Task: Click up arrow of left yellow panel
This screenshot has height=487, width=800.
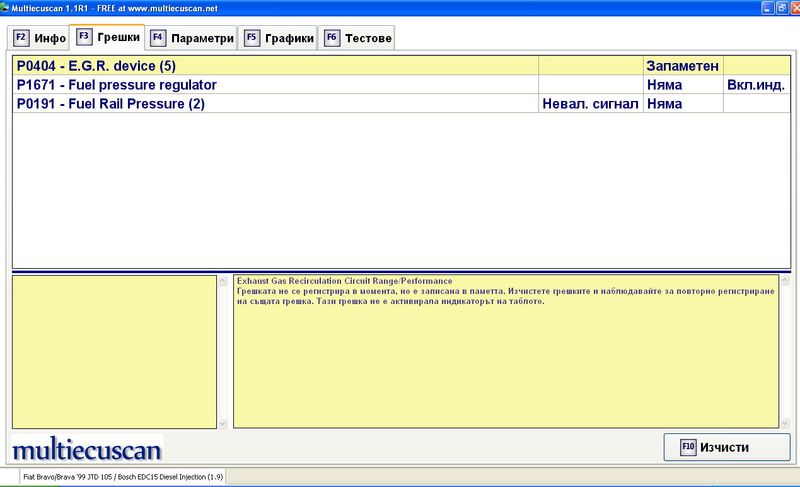Action: pos(222,282)
